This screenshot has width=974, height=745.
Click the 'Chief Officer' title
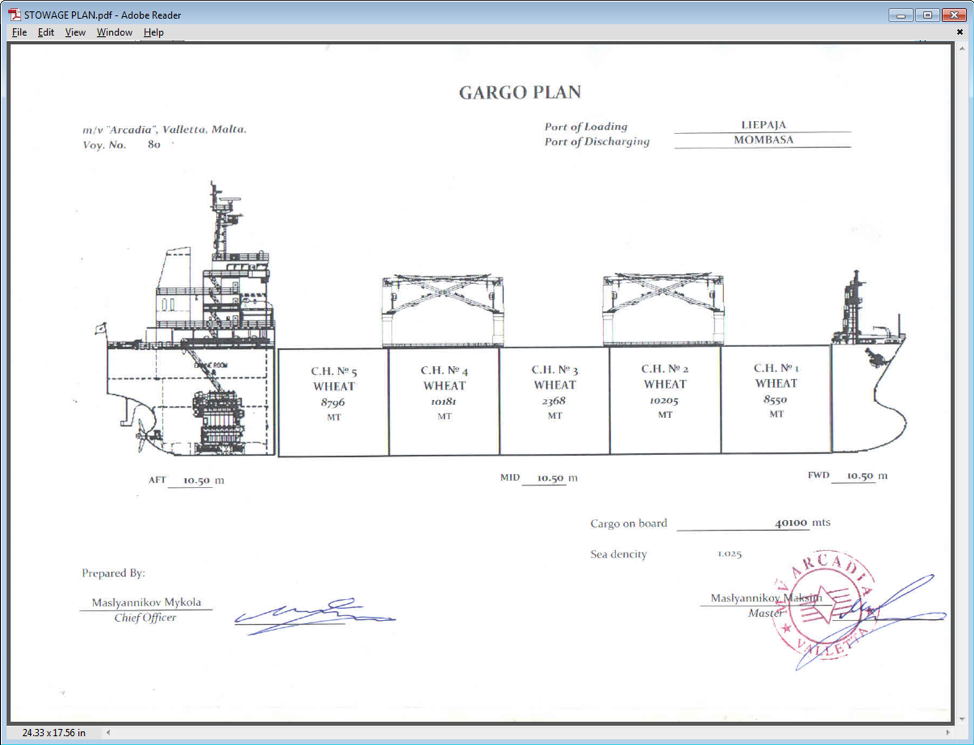click(145, 618)
